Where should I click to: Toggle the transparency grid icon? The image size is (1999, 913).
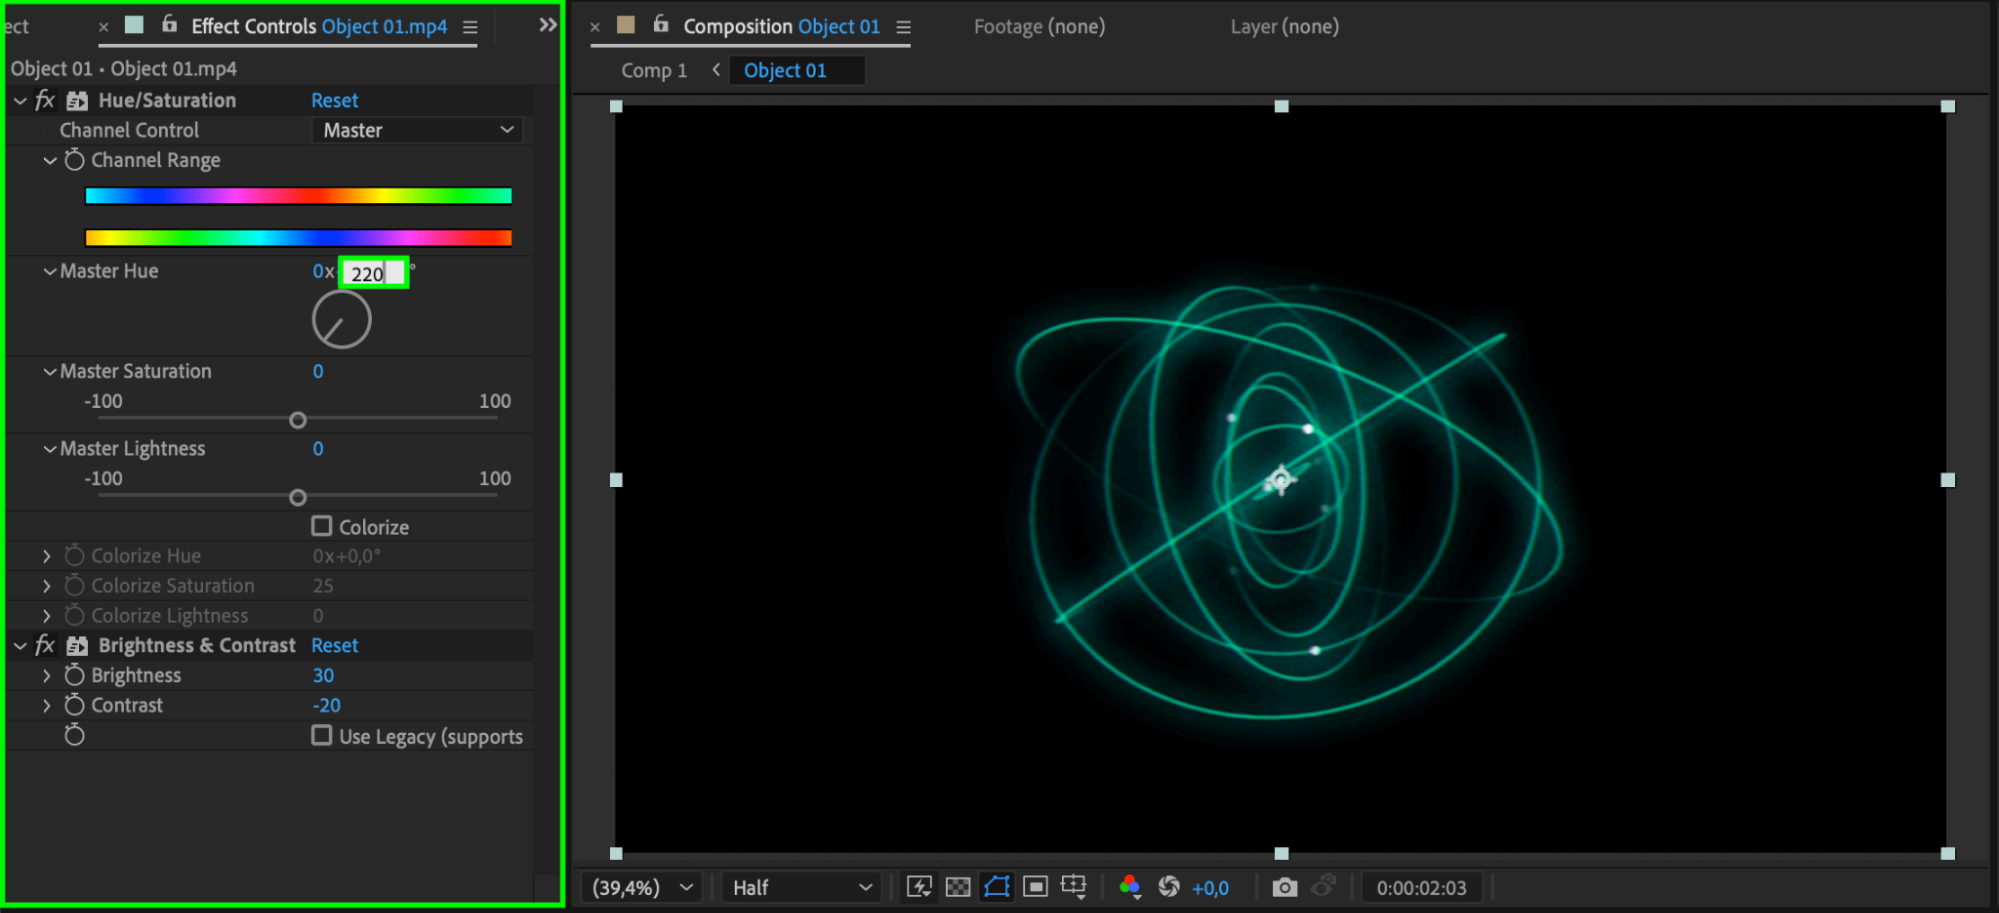[957, 887]
